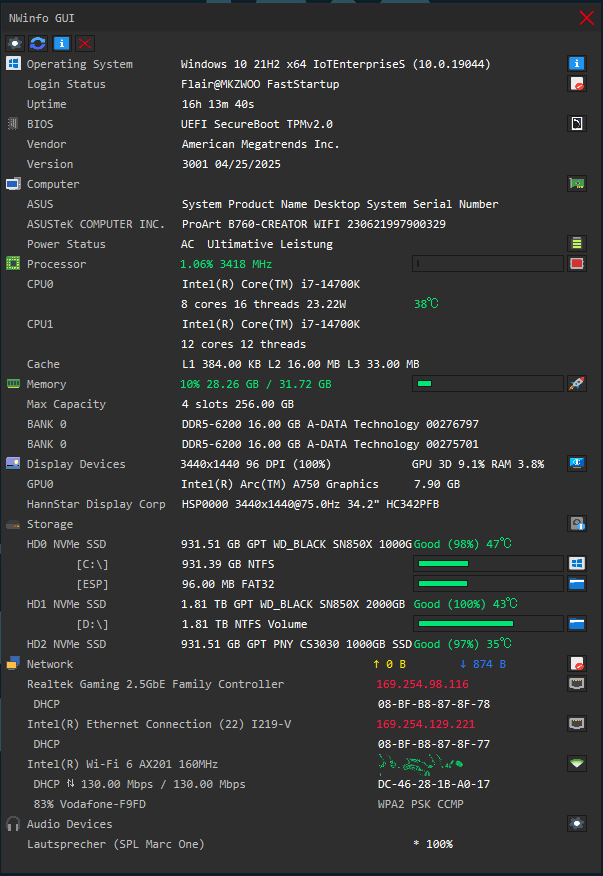The height and width of the screenshot is (876, 603).
Task: Click the drive icon beside the Storage label
Action: (x=13, y=525)
